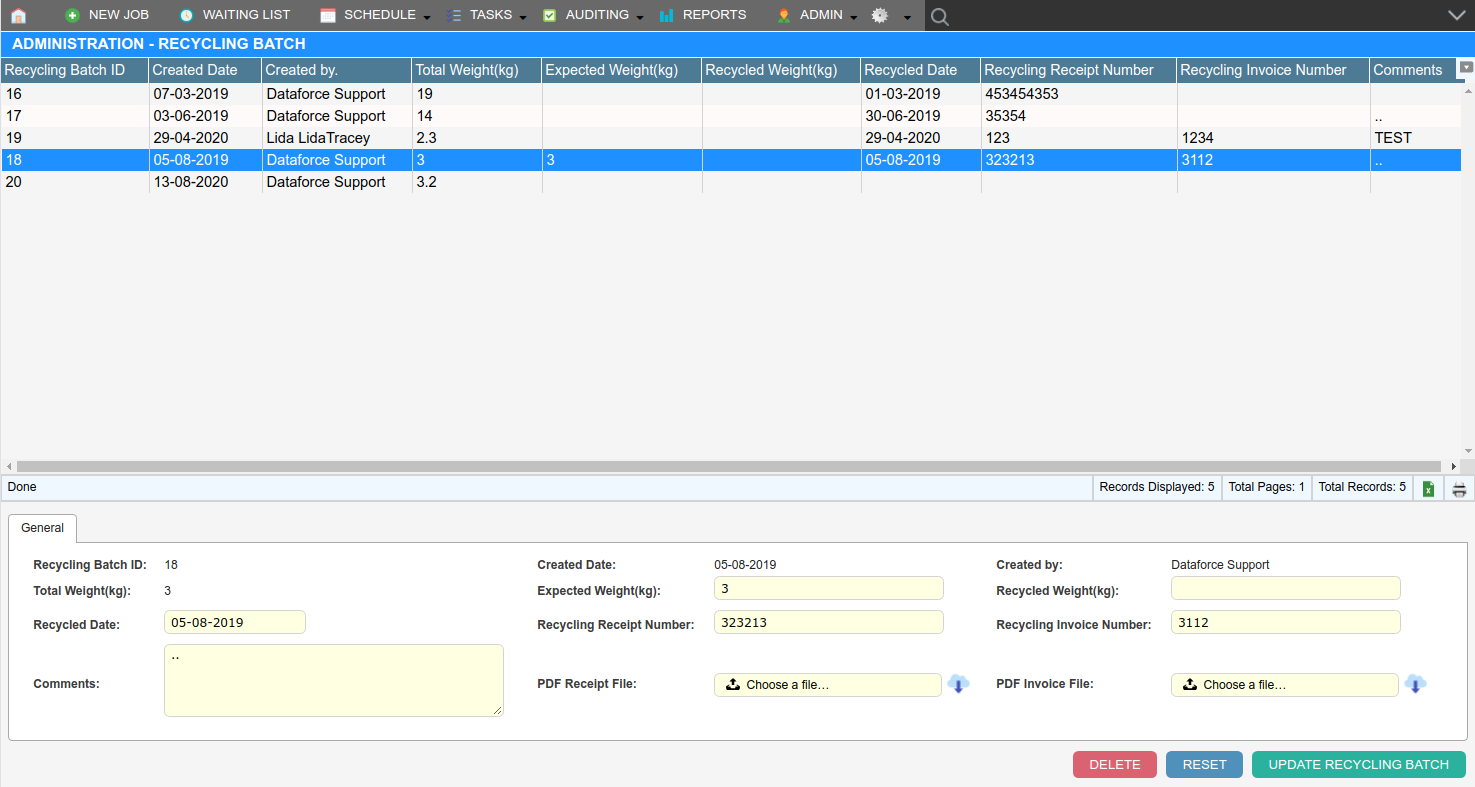Download the PDF Invoice File

tap(1415, 685)
